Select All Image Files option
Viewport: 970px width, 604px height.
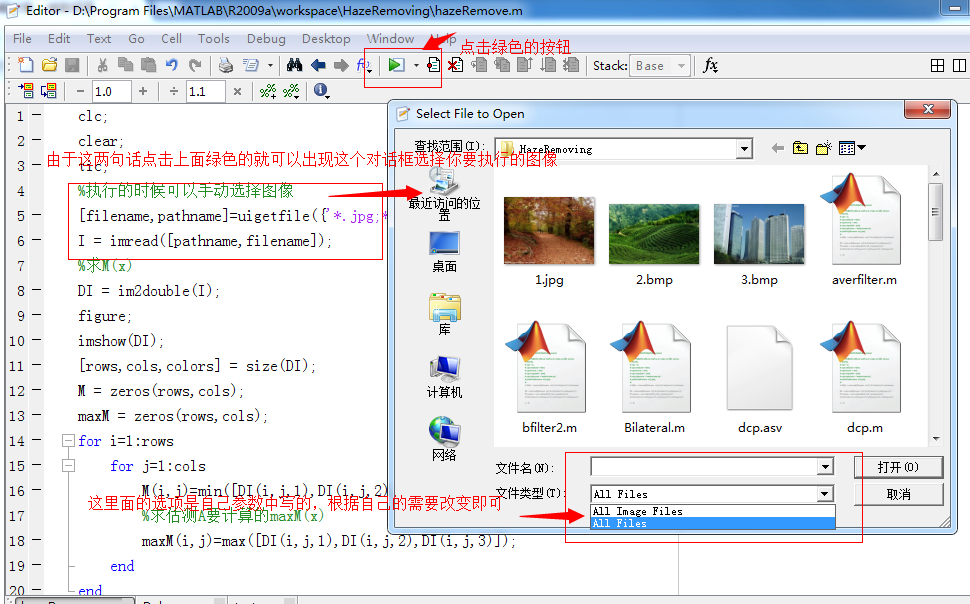click(713, 511)
